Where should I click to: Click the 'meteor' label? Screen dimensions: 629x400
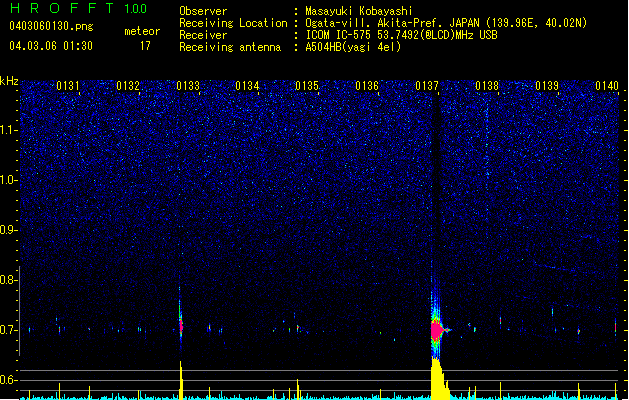(x=142, y=31)
